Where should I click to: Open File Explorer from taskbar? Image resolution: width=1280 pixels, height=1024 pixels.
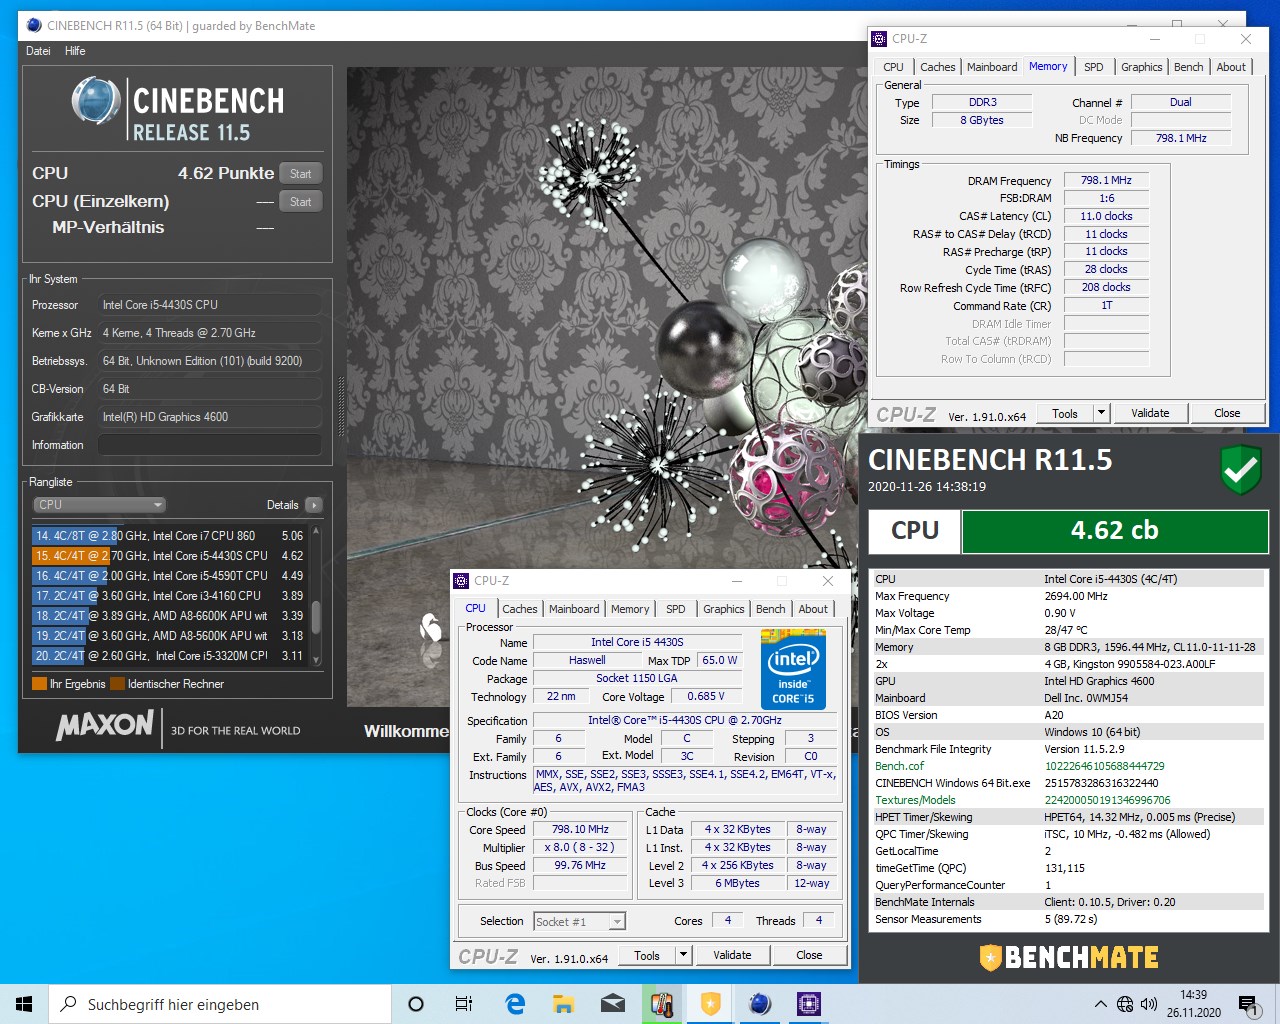pyautogui.click(x=563, y=1004)
